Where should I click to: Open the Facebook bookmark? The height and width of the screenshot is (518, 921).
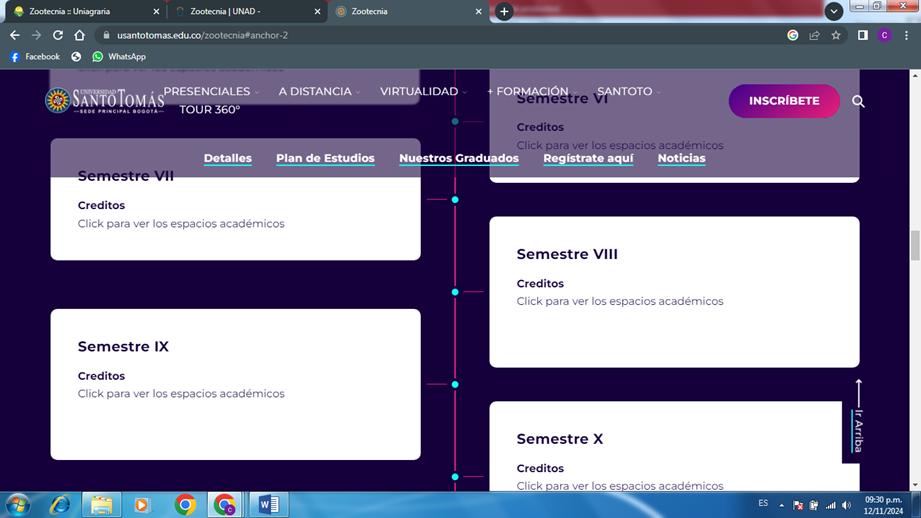pos(35,57)
